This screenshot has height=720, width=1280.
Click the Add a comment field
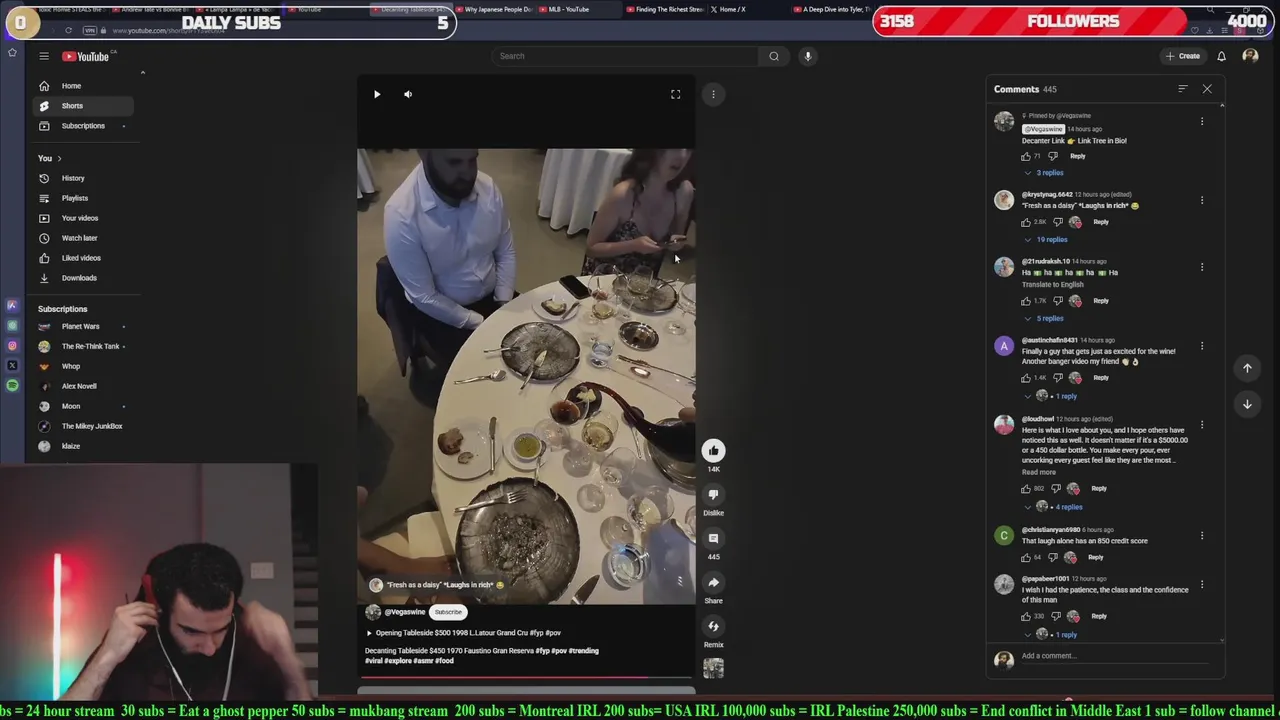[1115, 656]
